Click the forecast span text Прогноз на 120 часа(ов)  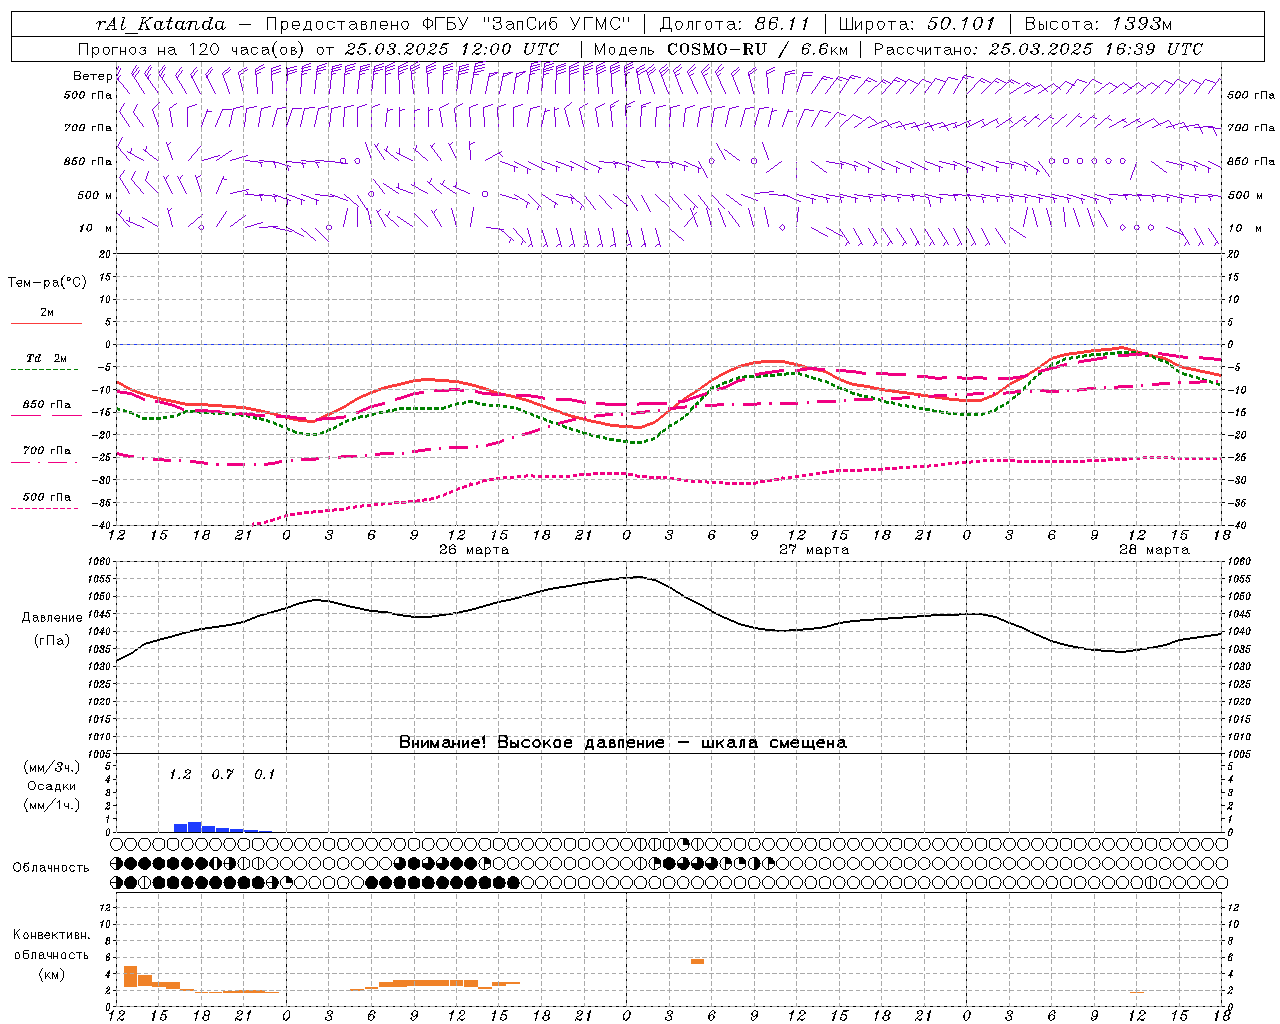[192, 49]
